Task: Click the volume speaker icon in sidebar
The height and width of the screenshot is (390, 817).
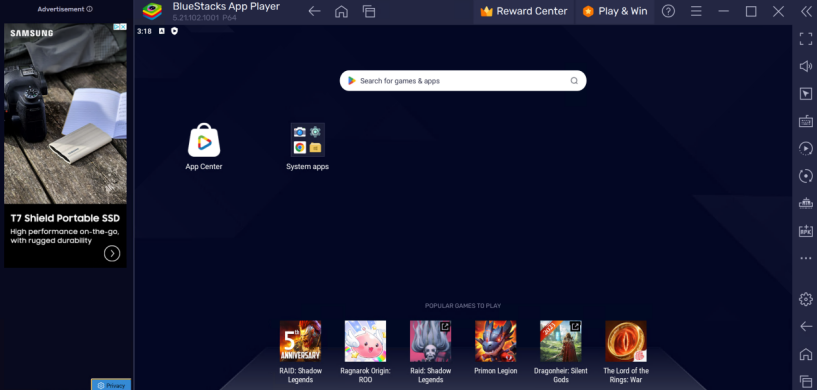Action: 806,66
